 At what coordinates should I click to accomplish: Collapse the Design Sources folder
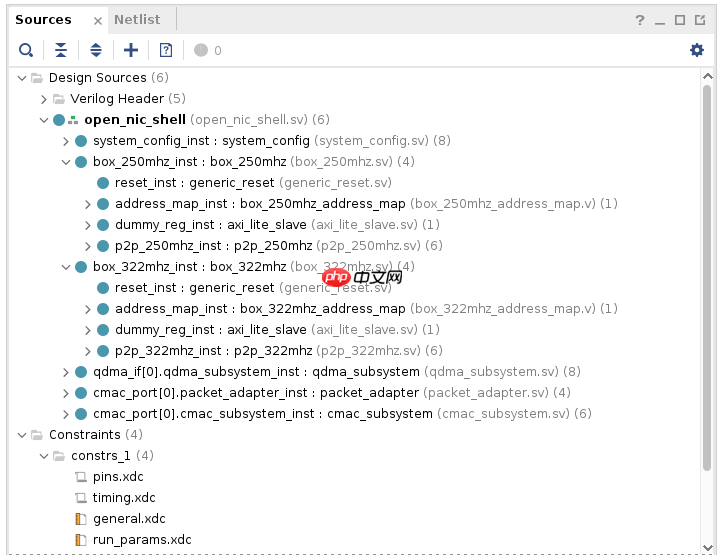coord(23,78)
